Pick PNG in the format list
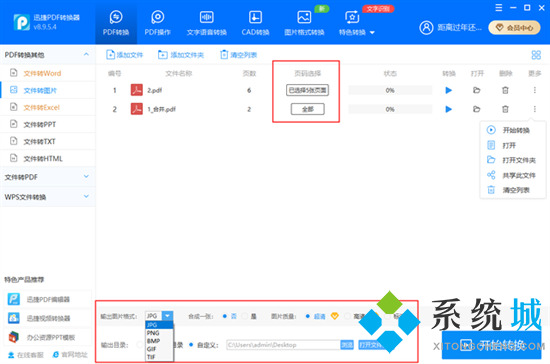The height and width of the screenshot is (364, 550). [159, 333]
